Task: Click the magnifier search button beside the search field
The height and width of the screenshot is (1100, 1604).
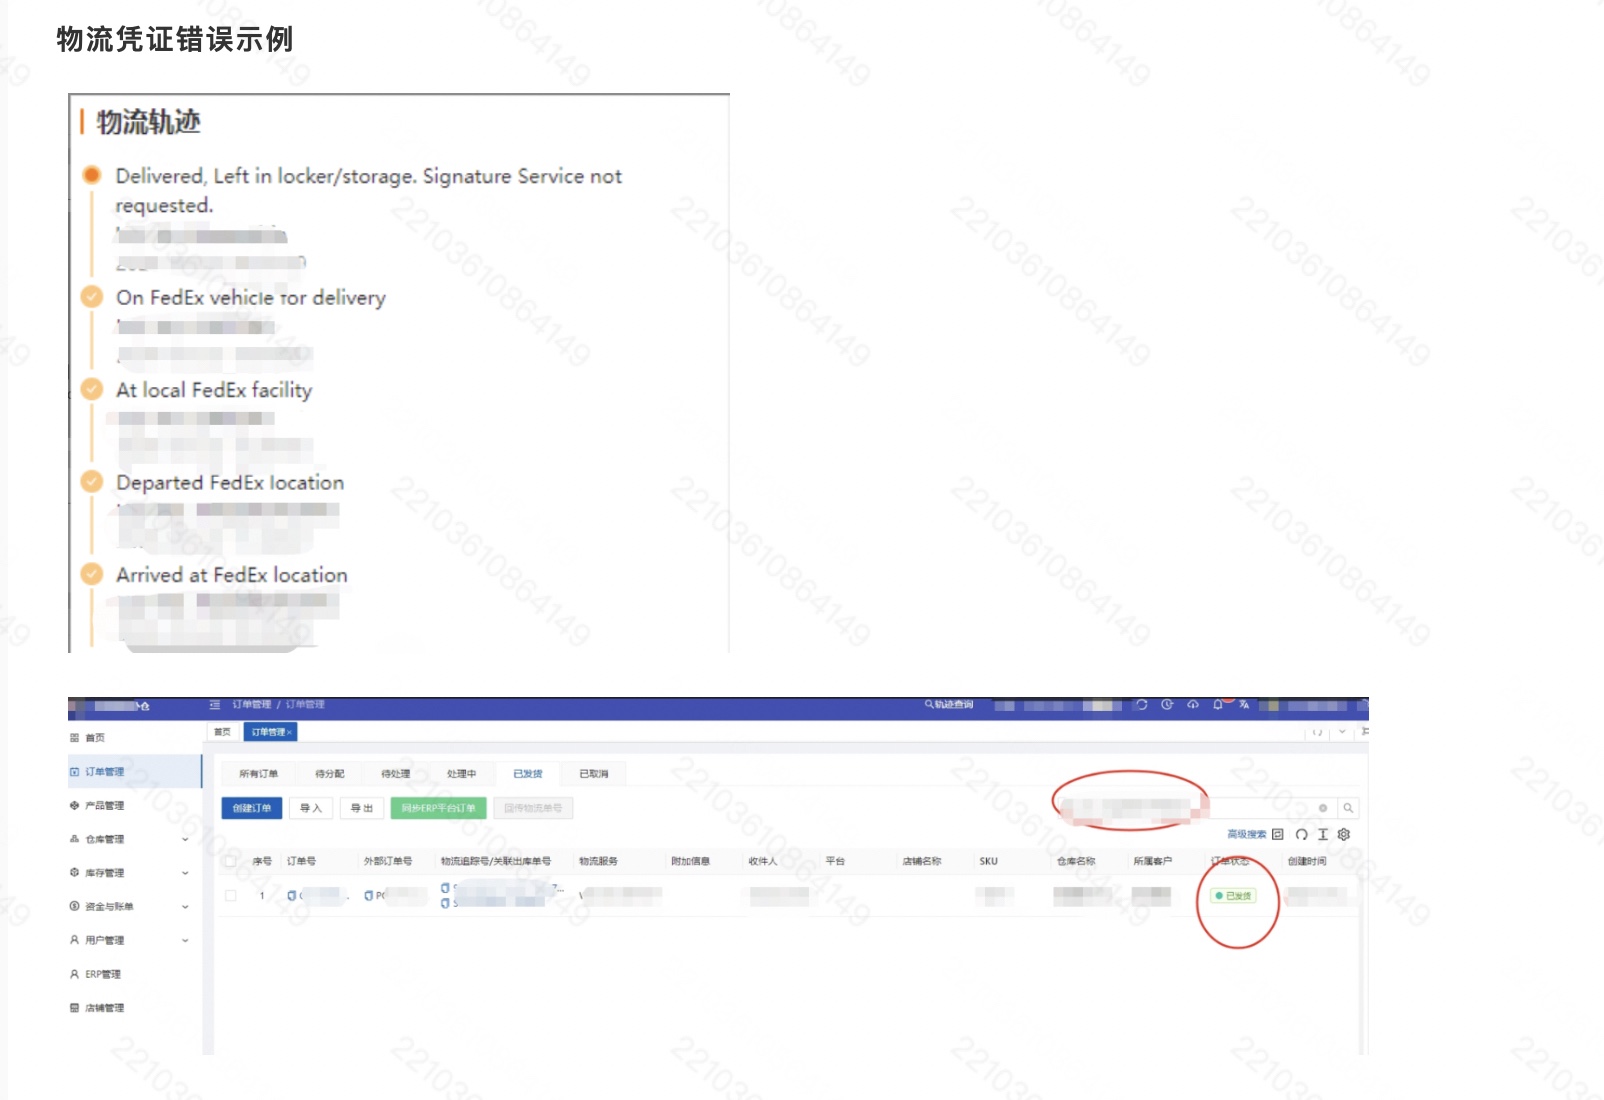Action: (x=1348, y=808)
